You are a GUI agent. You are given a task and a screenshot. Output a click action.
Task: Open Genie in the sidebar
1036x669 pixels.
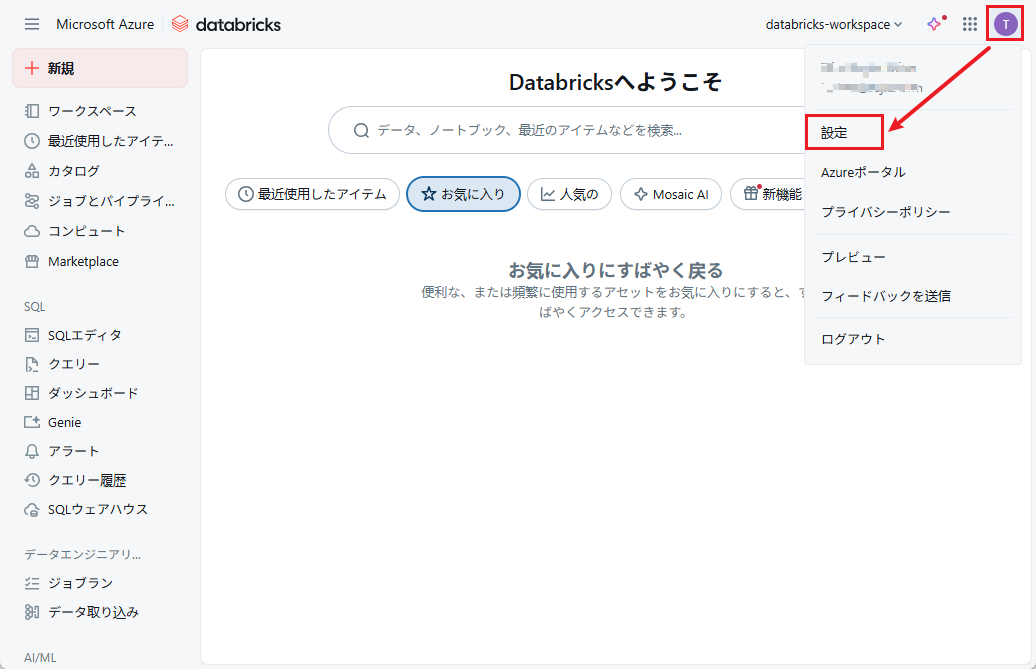(64, 422)
